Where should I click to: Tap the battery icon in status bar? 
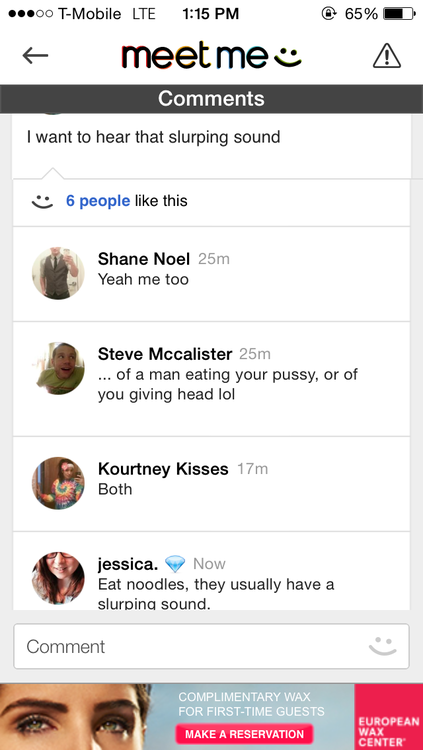coord(399,14)
